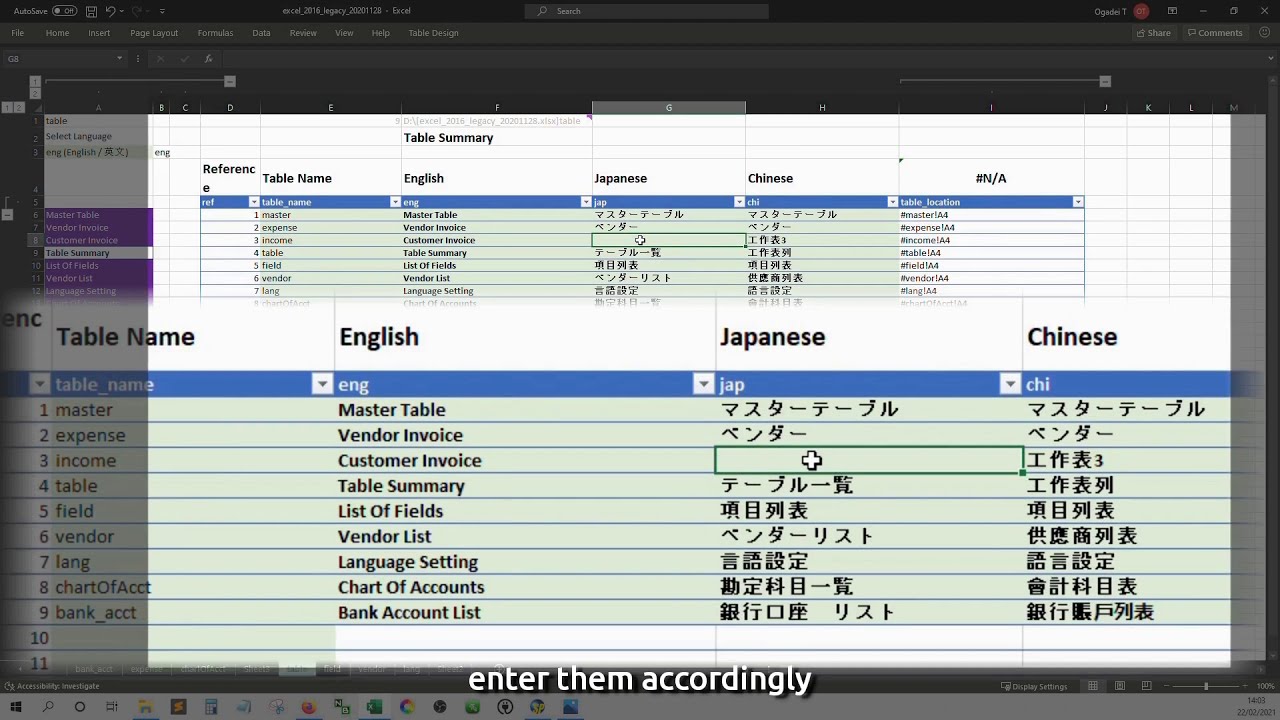Switch to the Insert ribbon tab
The height and width of the screenshot is (720, 1280).
click(x=99, y=33)
